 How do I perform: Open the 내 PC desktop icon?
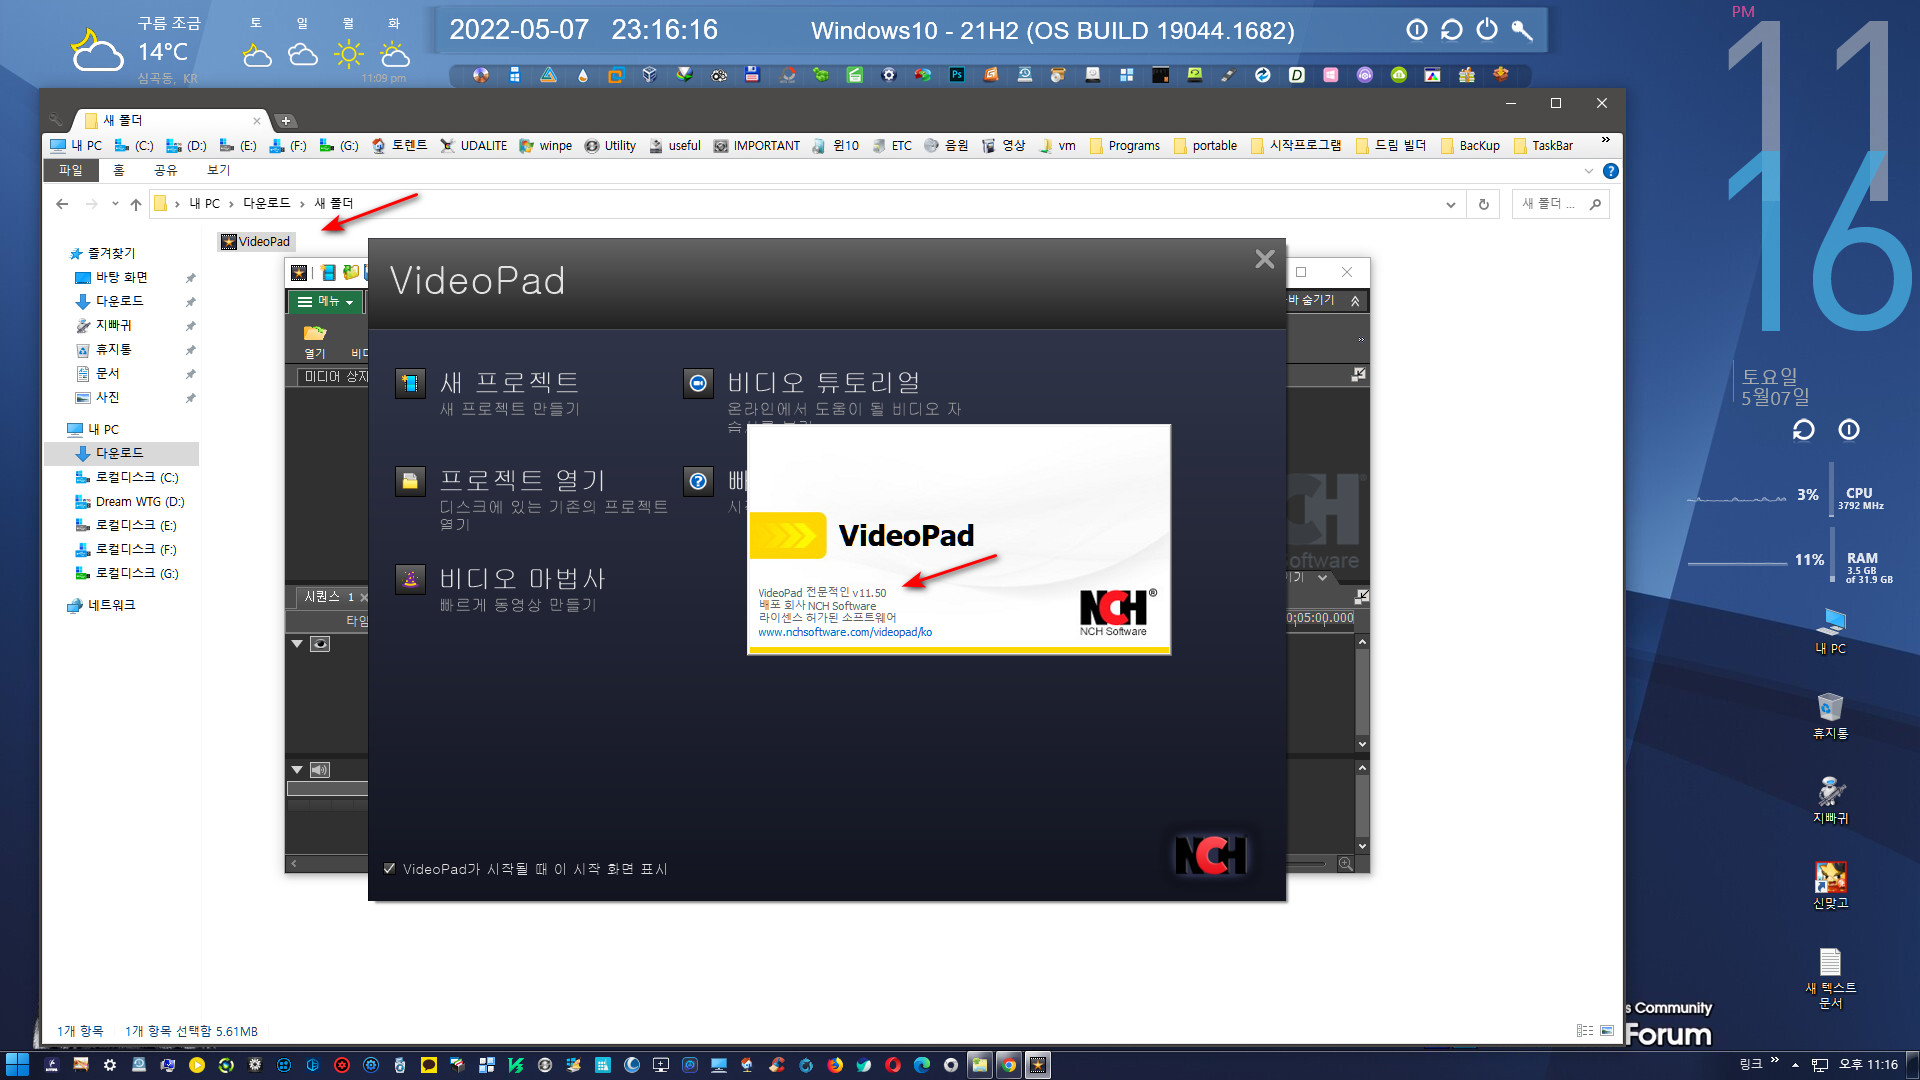pyautogui.click(x=1830, y=630)
